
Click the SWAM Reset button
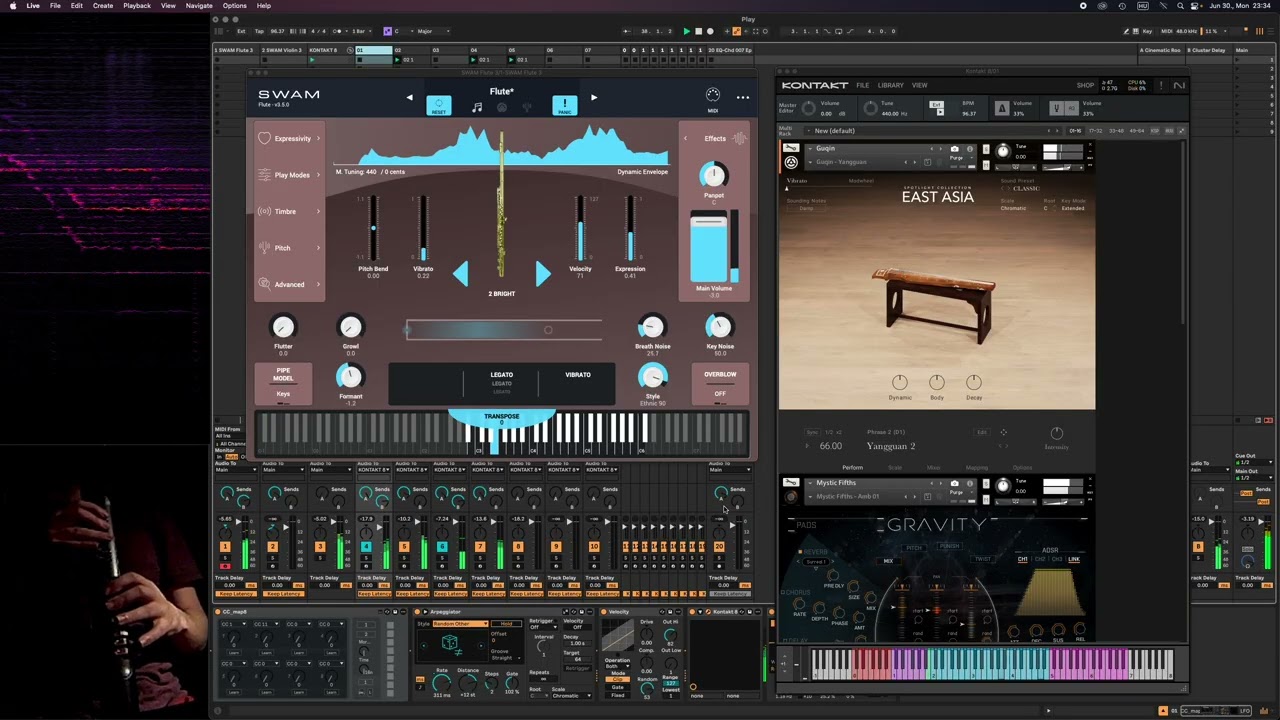coord(438,105)
